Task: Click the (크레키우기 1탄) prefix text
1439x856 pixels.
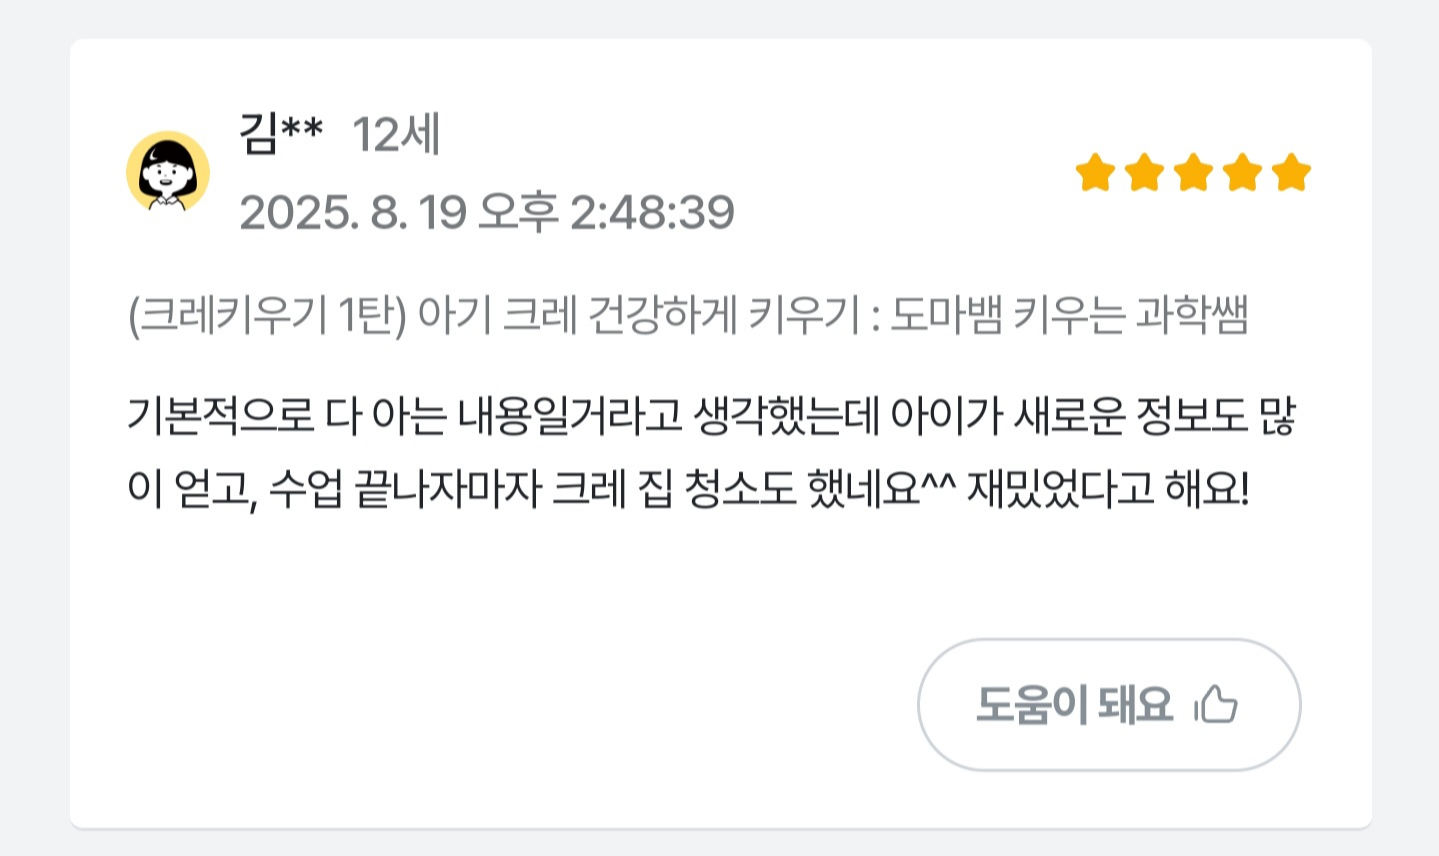Action: [x=267, y=316]
